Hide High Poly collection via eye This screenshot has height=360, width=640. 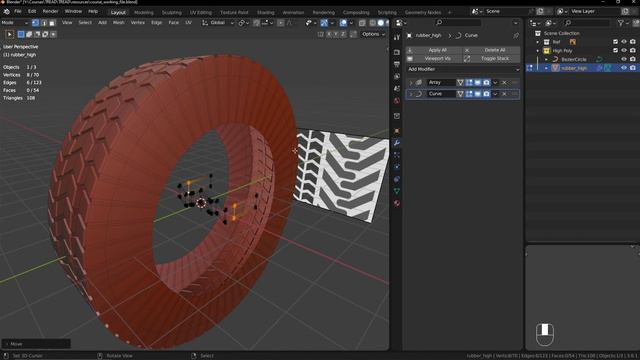(624, 51)
